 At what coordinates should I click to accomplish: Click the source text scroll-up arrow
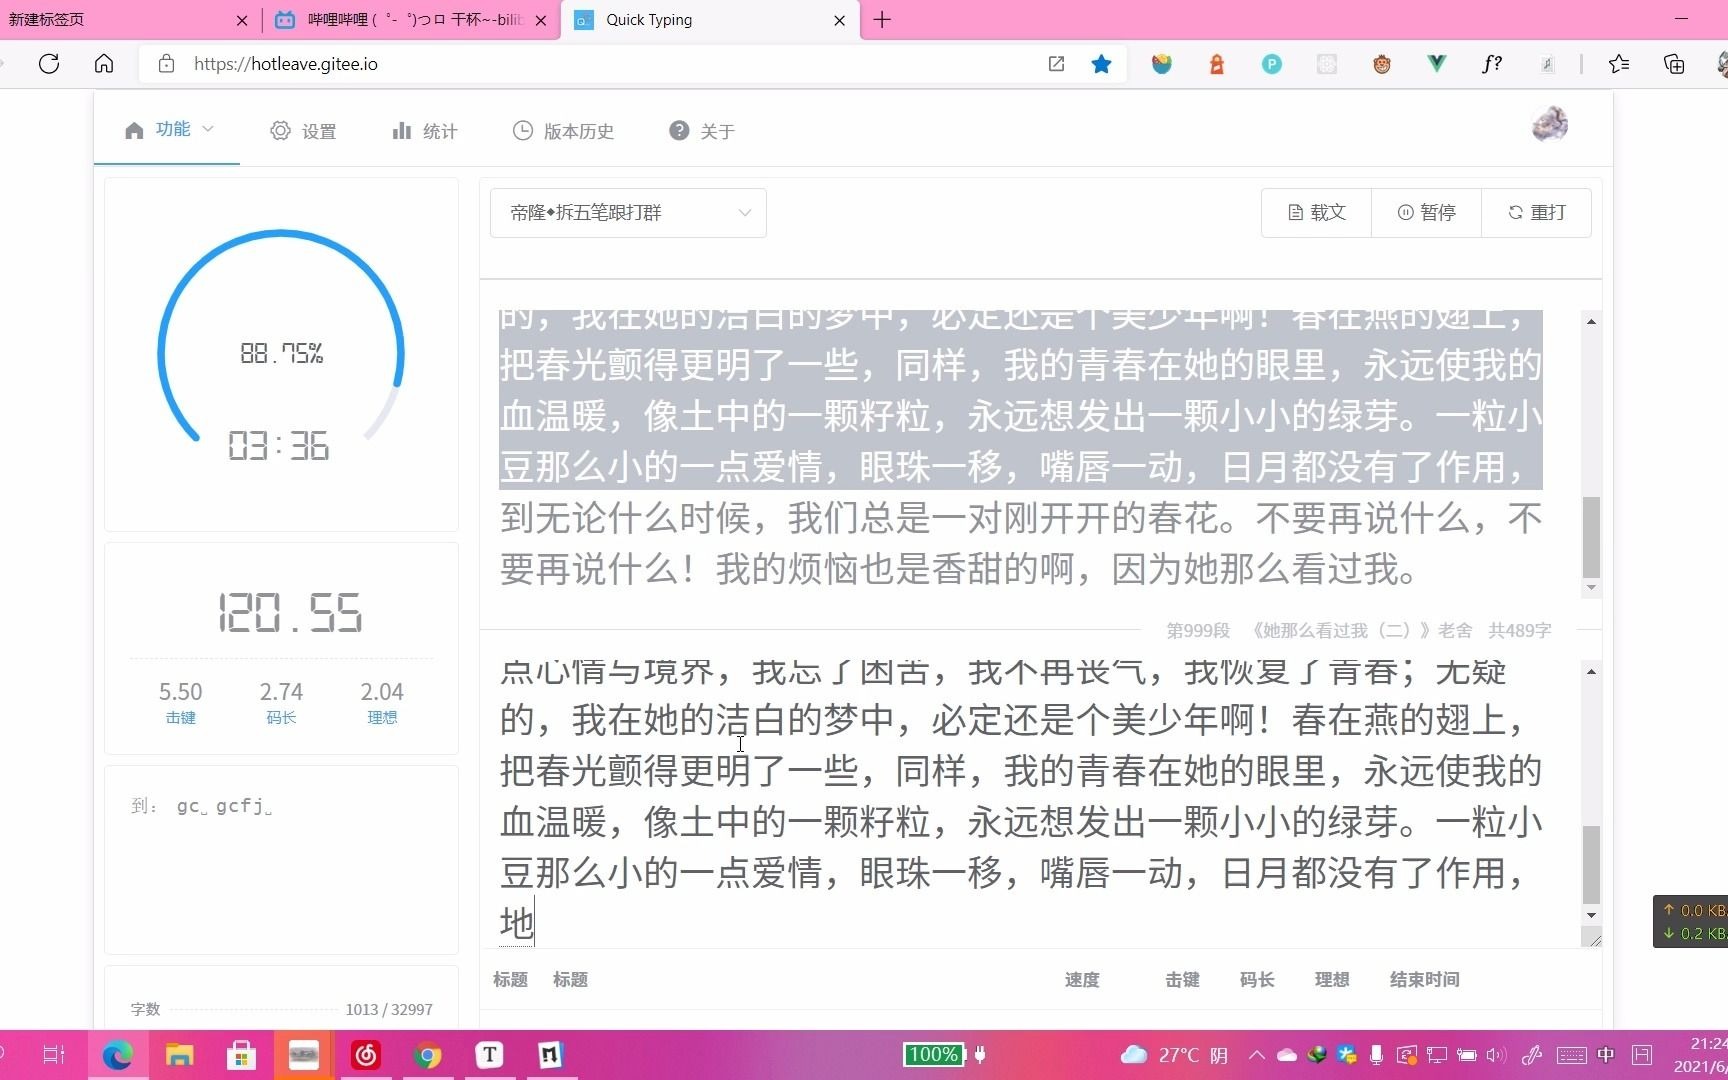coord(1591,321)
